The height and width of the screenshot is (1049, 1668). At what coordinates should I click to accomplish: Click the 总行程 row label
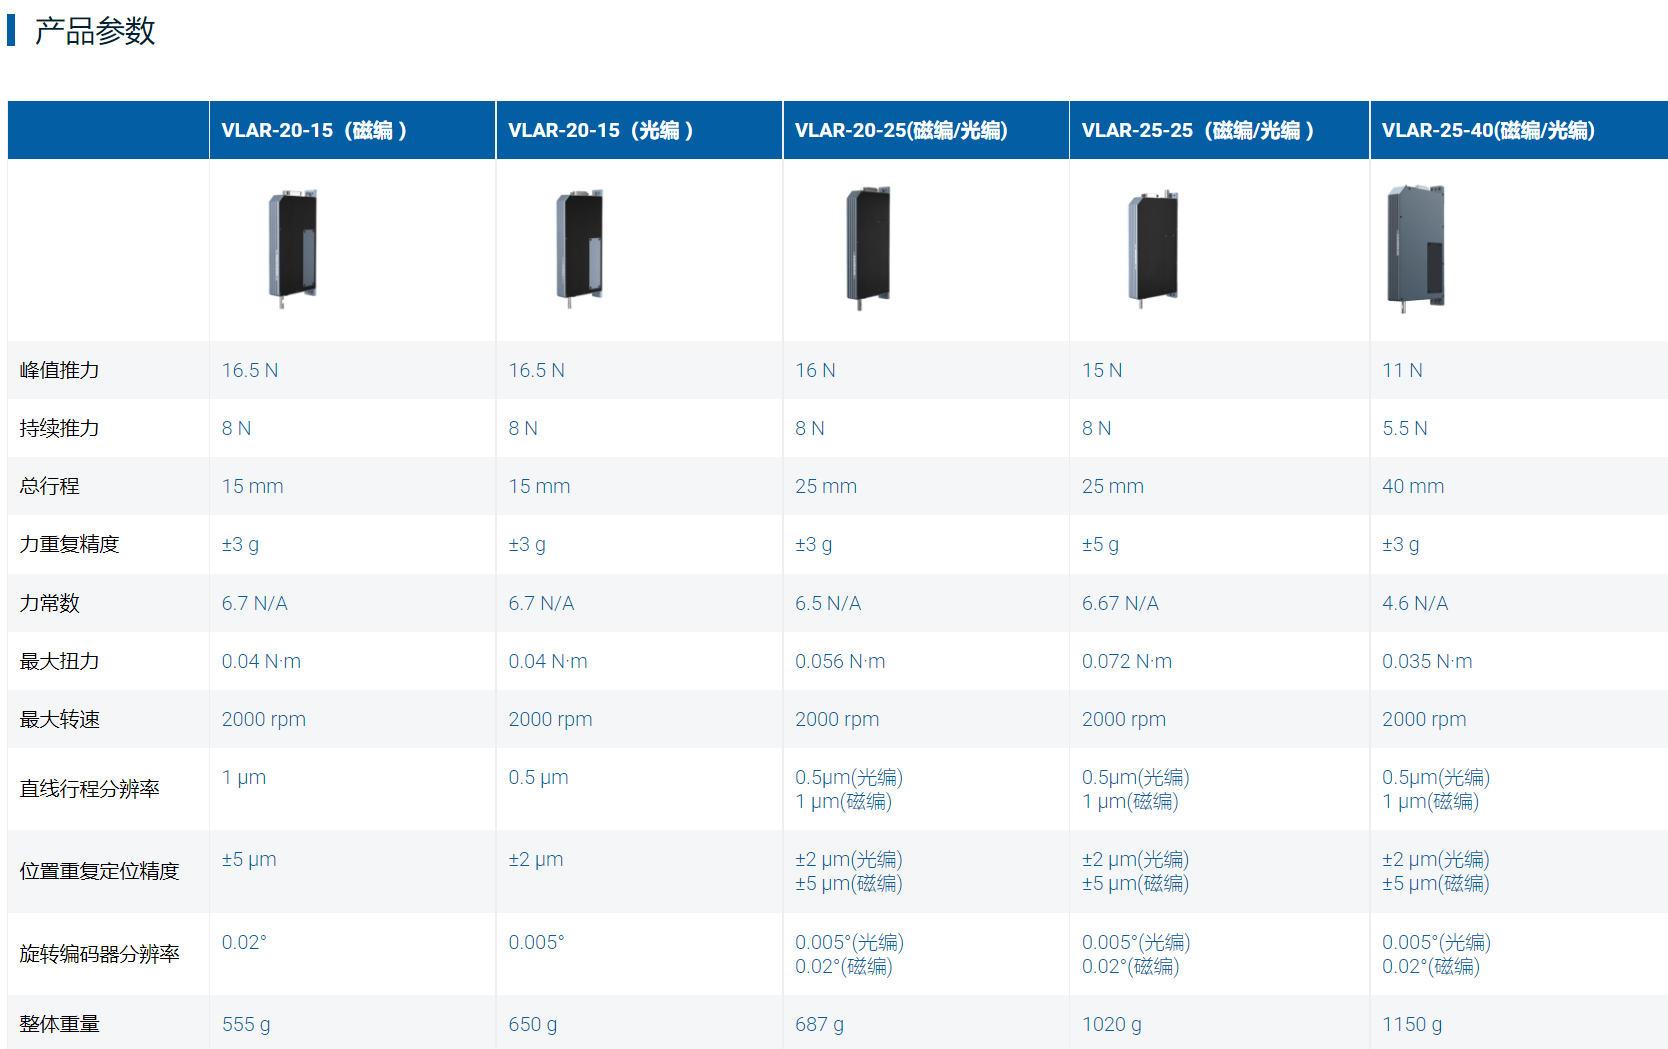coord(49,486)
